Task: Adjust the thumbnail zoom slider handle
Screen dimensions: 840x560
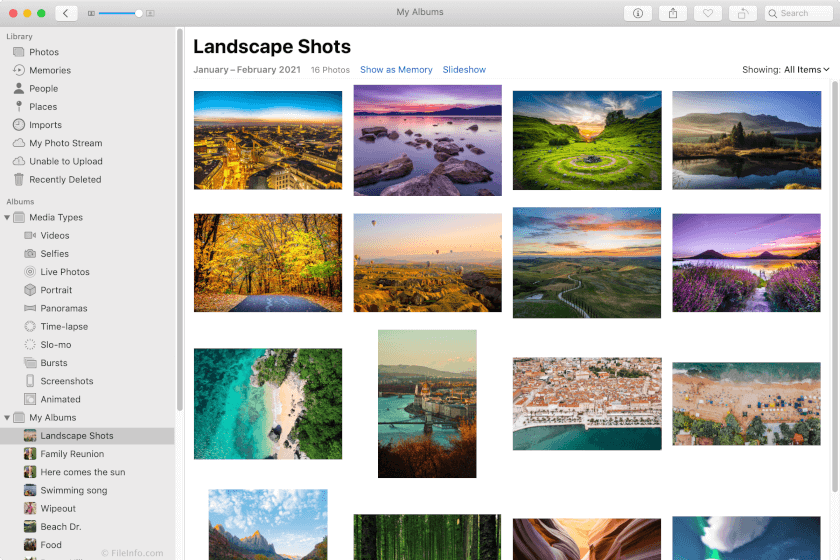Action: pos(139,13)
